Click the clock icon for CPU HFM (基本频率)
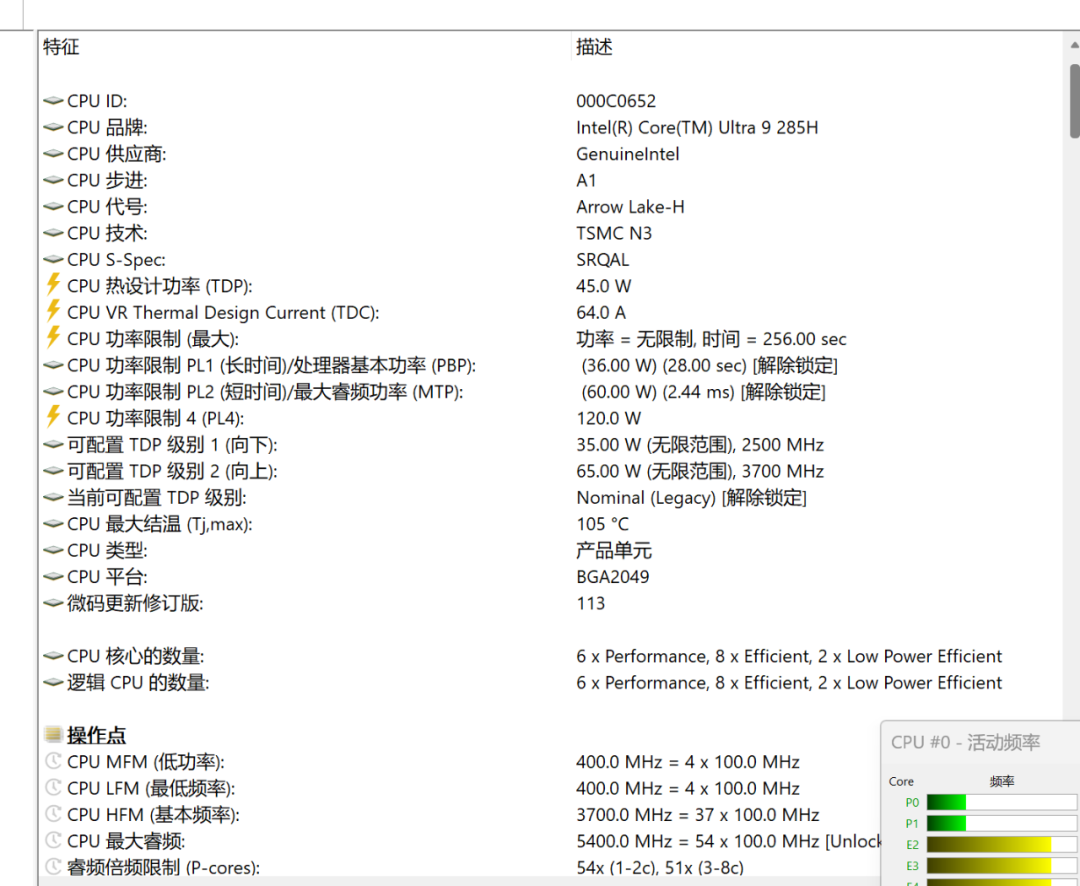 53,814
